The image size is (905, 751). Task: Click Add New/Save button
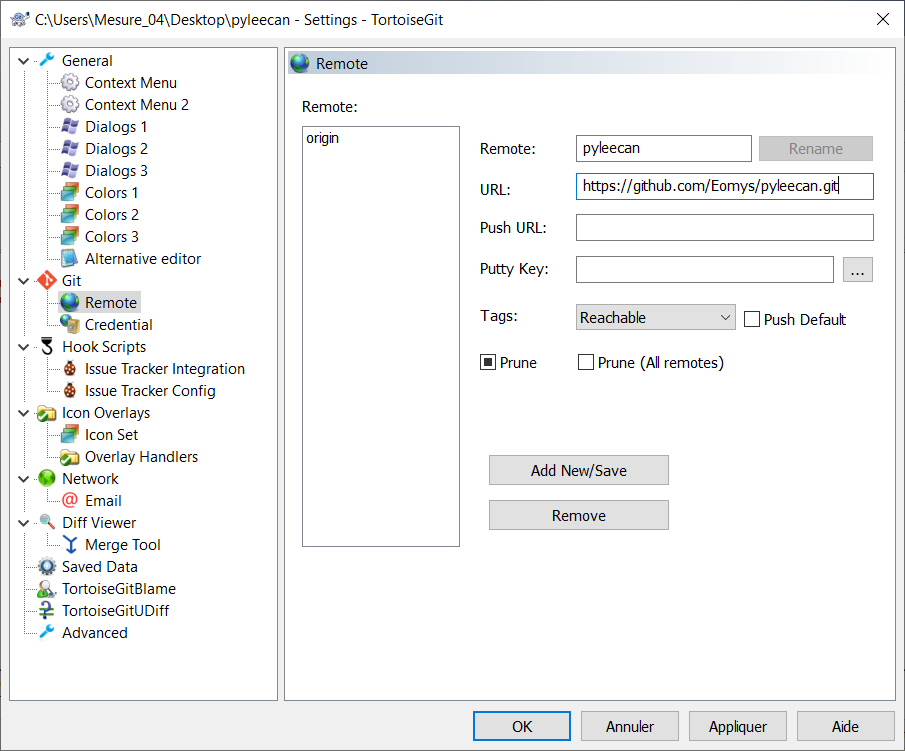[579, 470]
